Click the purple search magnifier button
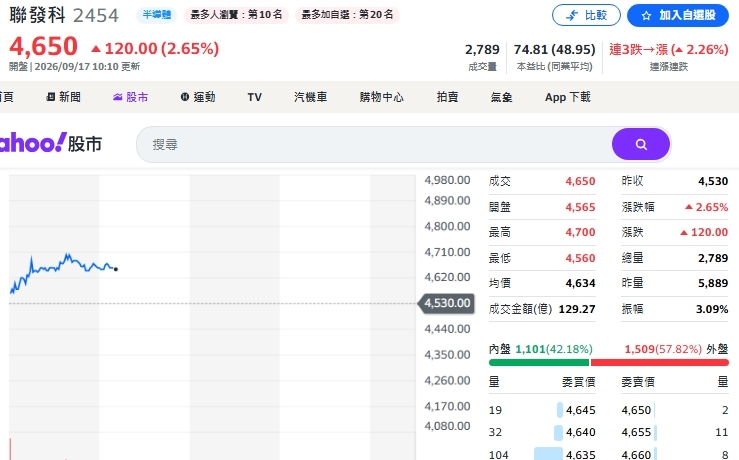The height and width of the screenshot is (460, 739). pyautogui.click(x=640, y=144)
